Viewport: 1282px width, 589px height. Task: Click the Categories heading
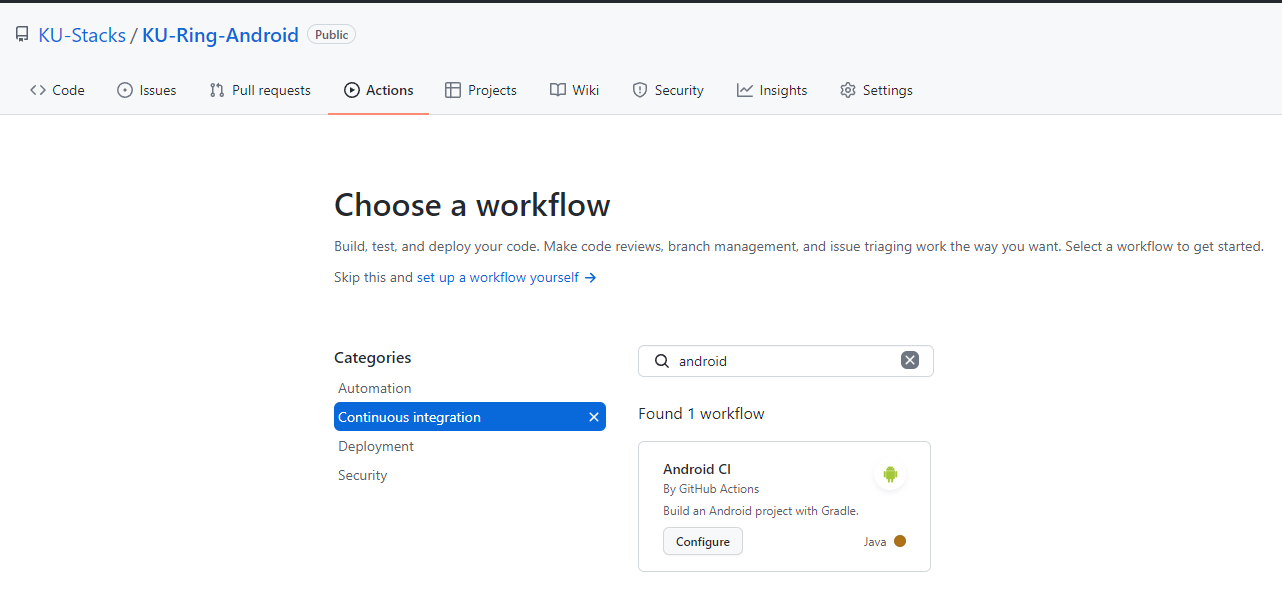[x=372, y=357]
